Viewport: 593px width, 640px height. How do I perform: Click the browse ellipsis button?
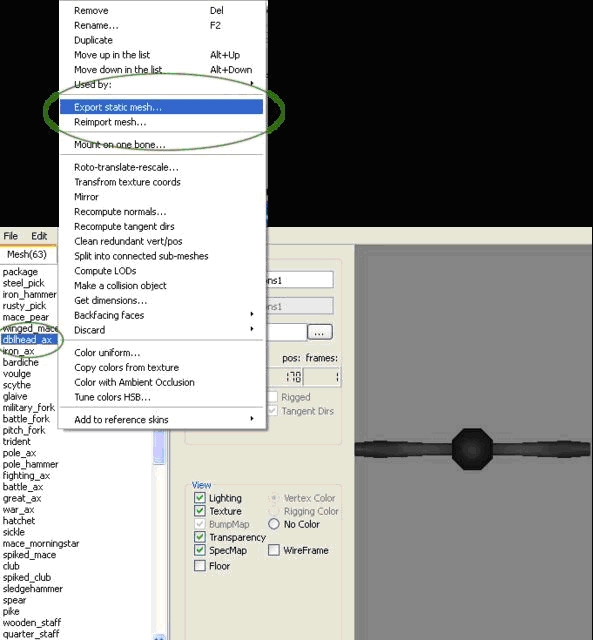(320, 333)
